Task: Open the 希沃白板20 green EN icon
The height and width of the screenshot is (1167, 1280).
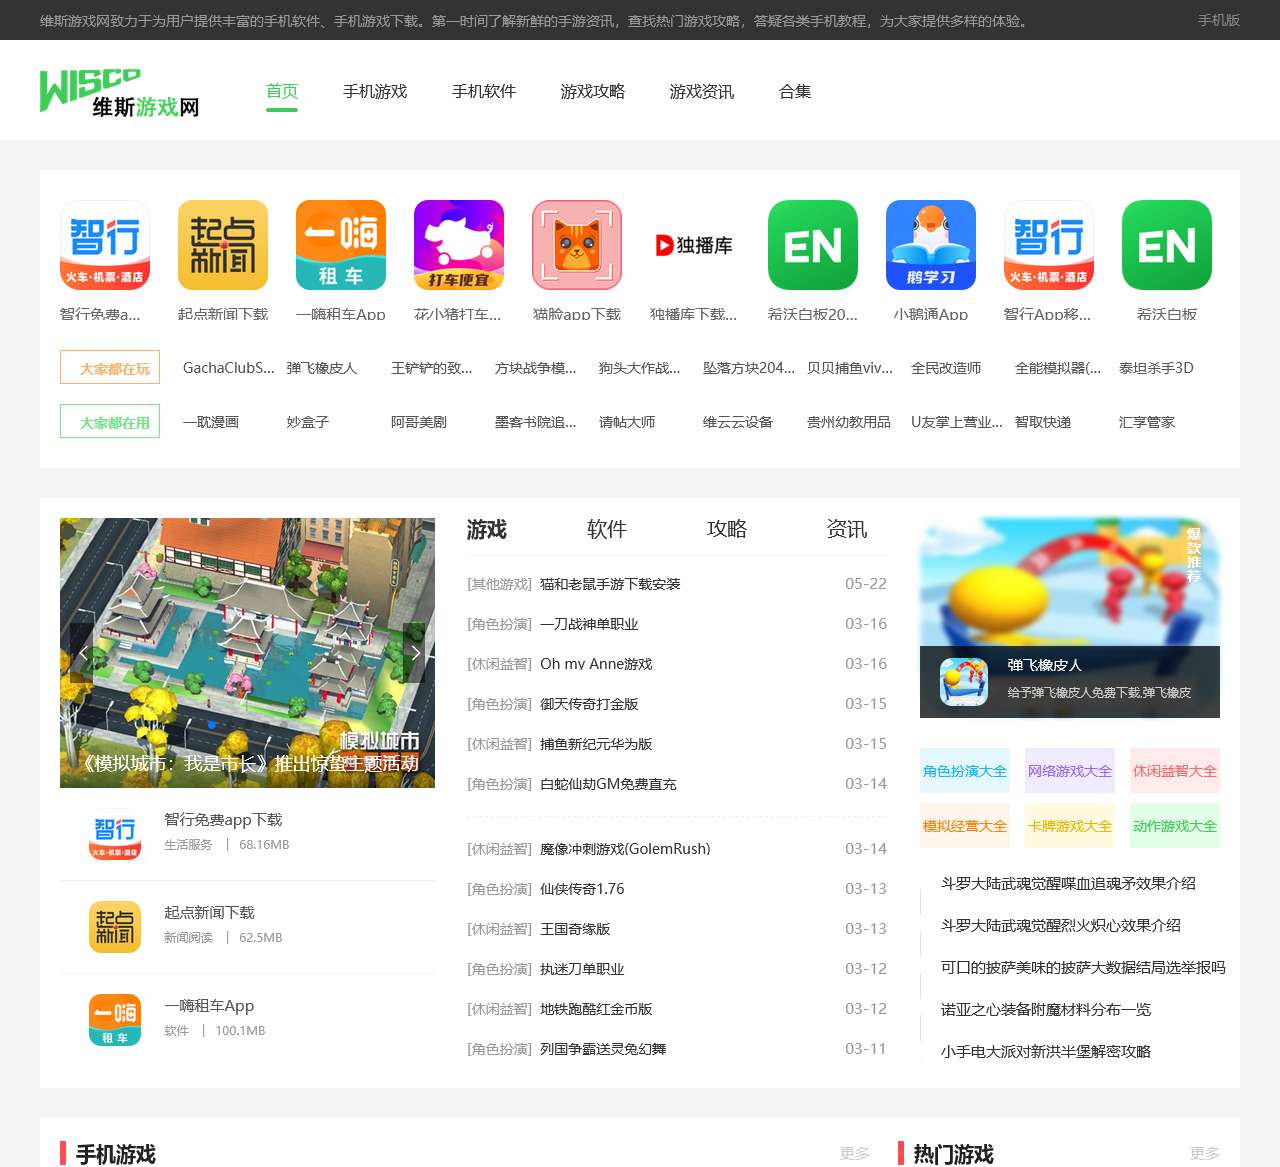Action: click(x=813, y=245)
